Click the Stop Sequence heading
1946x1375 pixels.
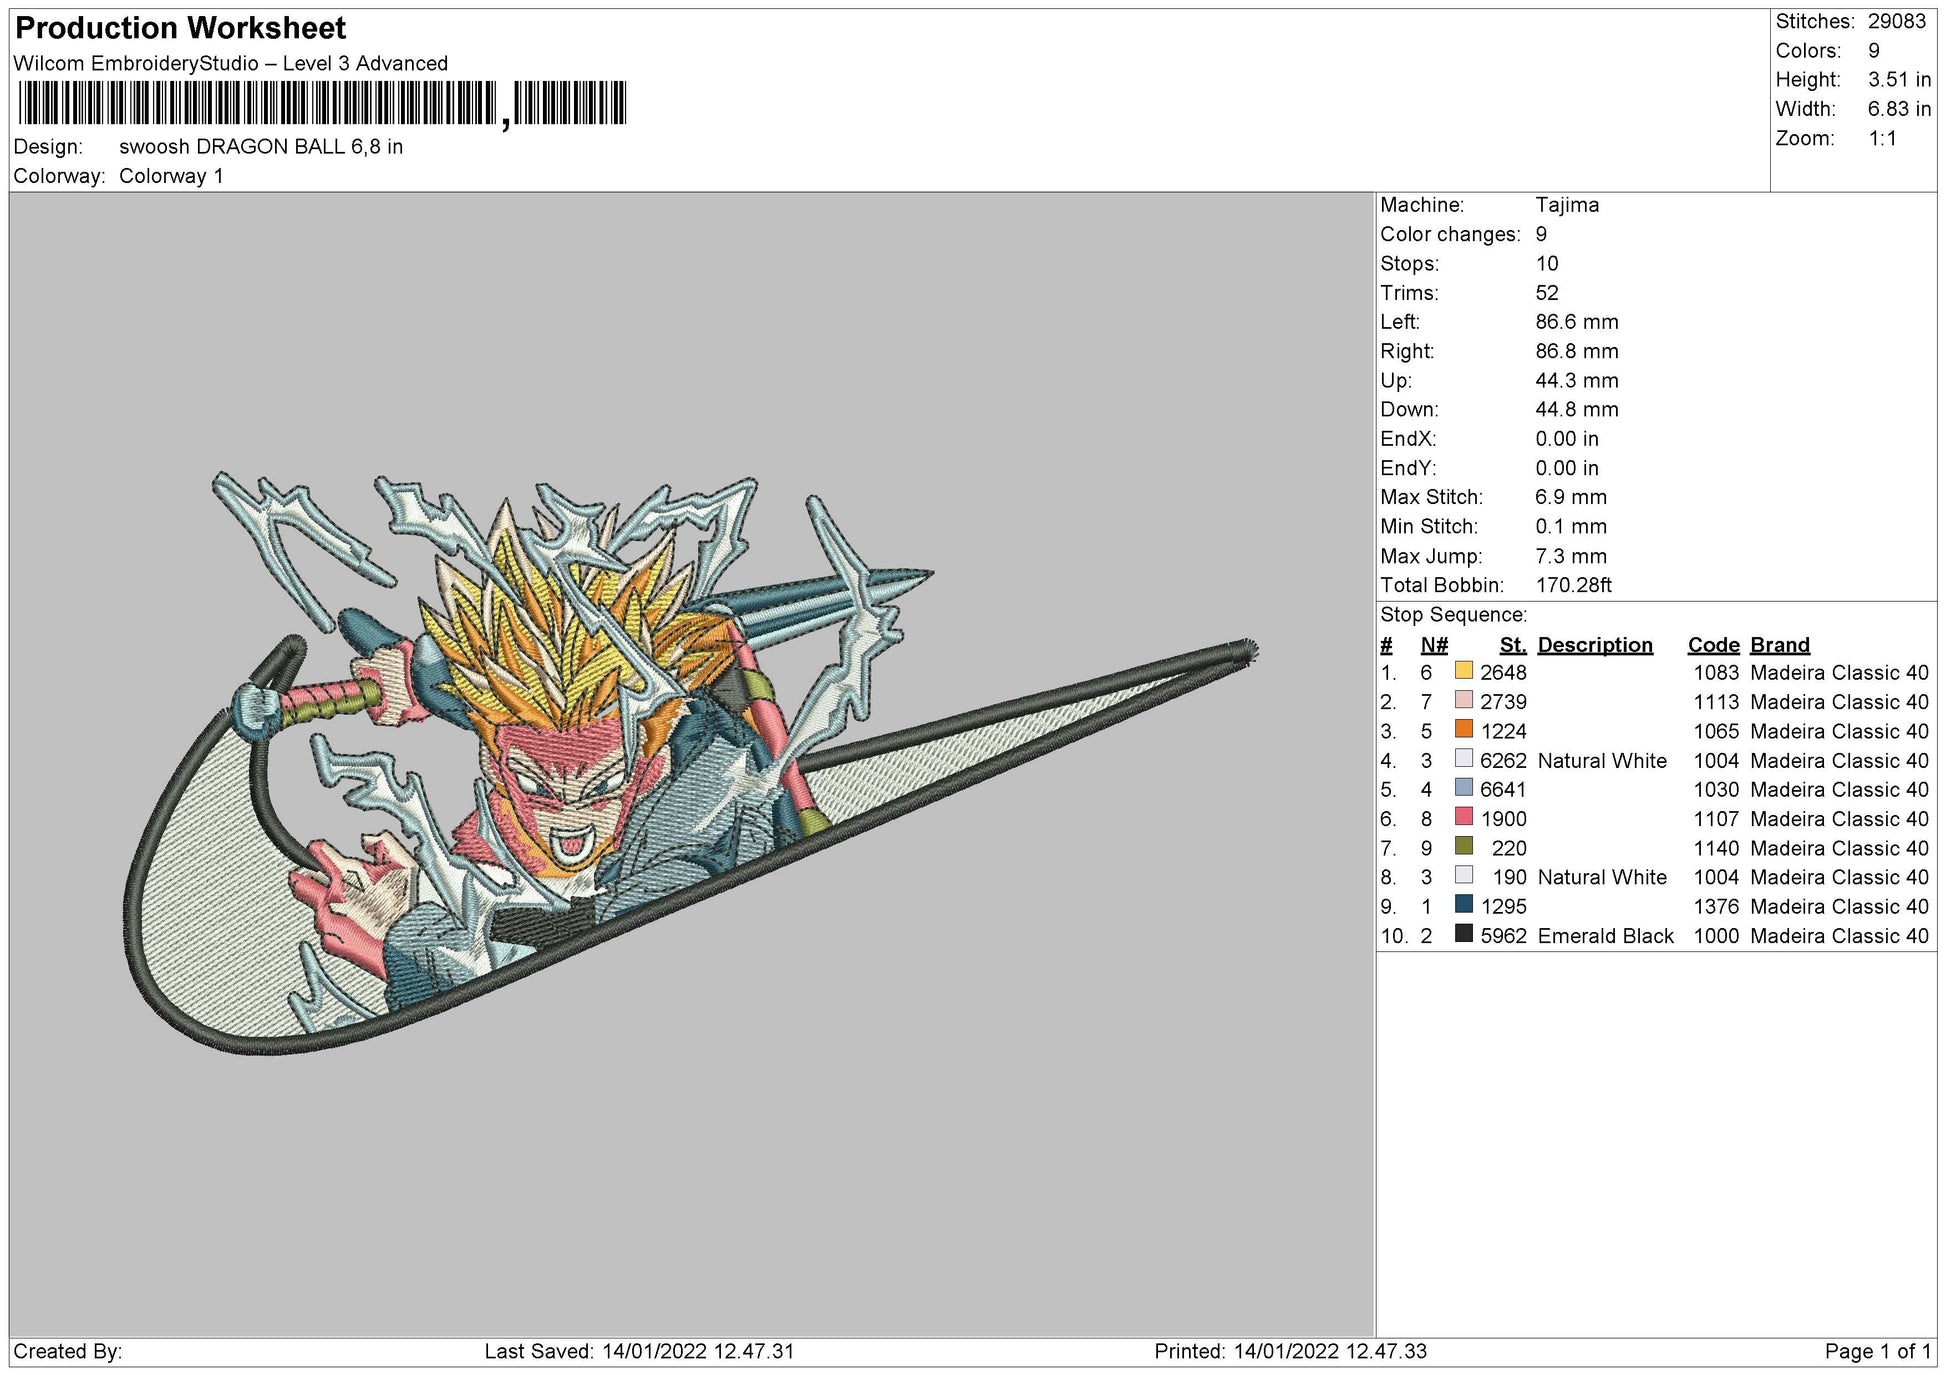point(1453,615)
